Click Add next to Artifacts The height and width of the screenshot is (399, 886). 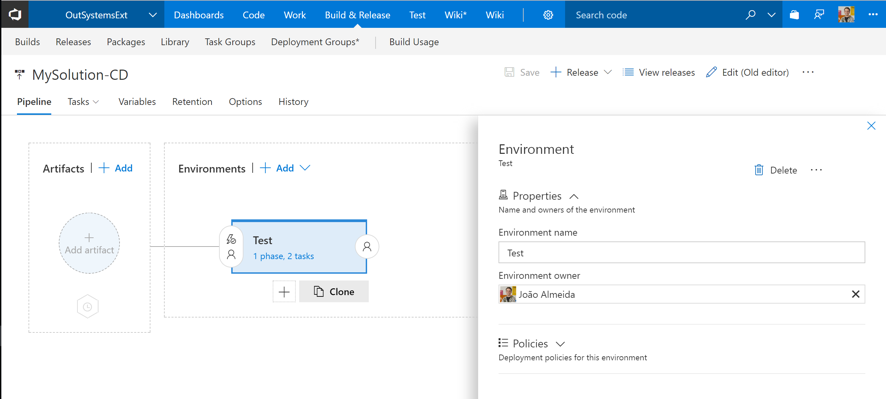coord(116,168)
